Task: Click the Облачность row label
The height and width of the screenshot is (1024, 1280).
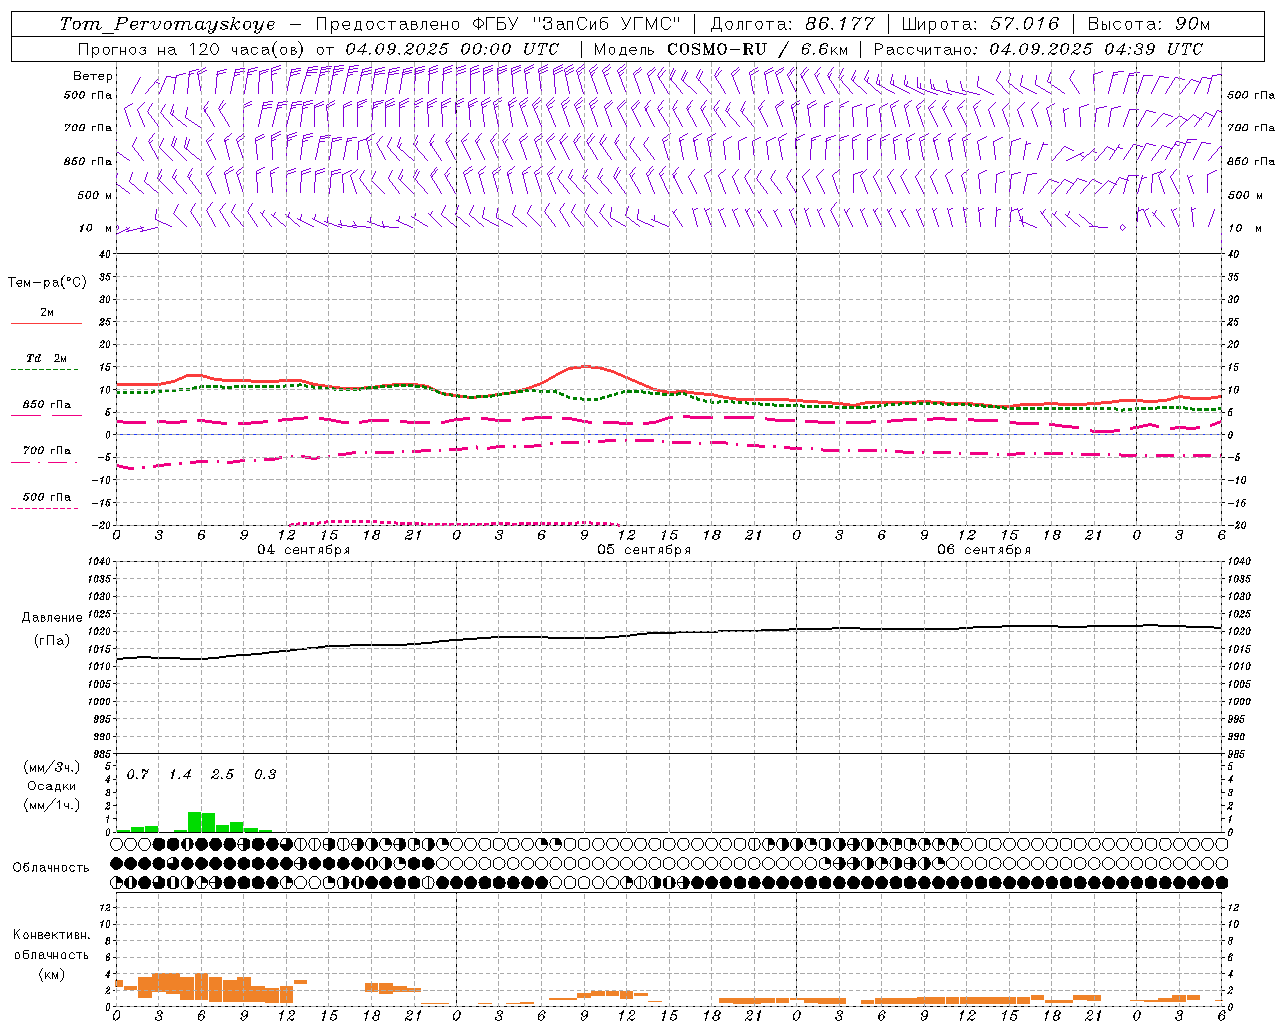Action: 51,867
